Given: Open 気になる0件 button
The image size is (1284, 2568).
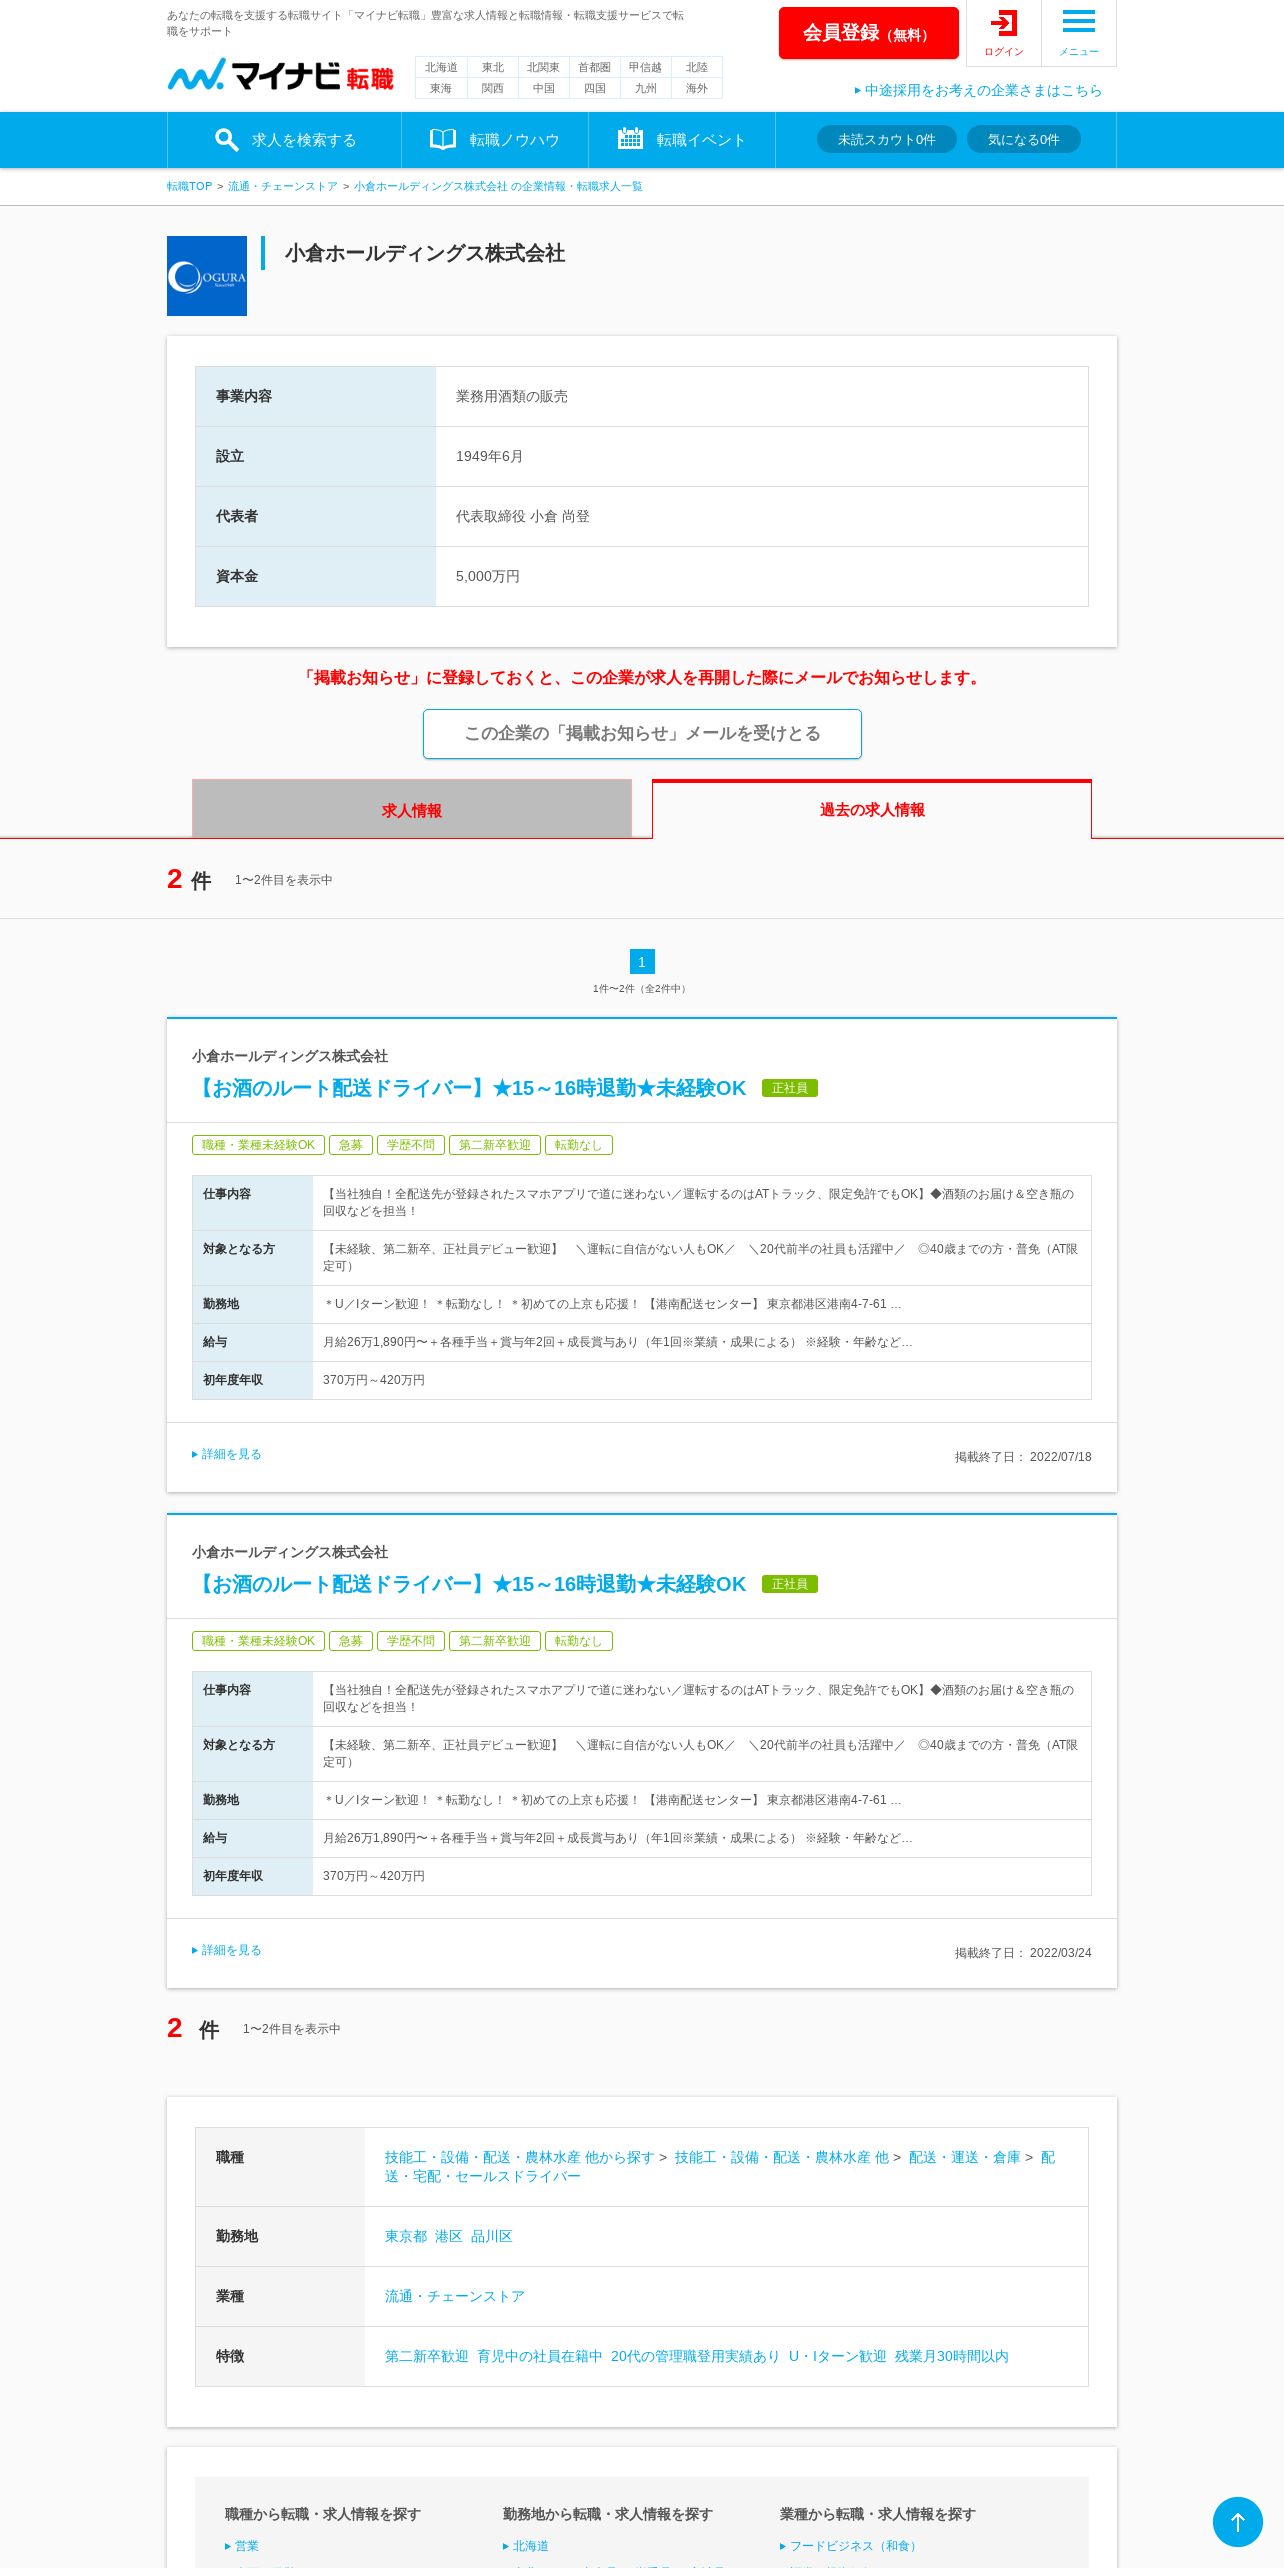Looking at the screenshot, I should (x=1024, y=139).
